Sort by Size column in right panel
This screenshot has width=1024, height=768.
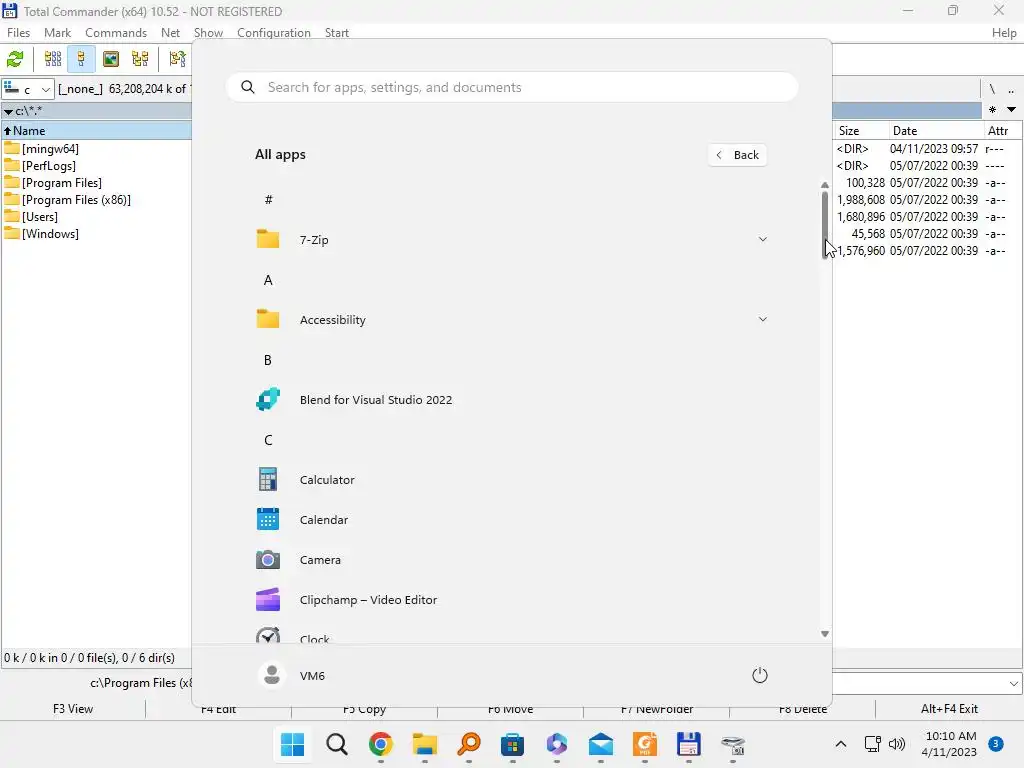(861, 131)
